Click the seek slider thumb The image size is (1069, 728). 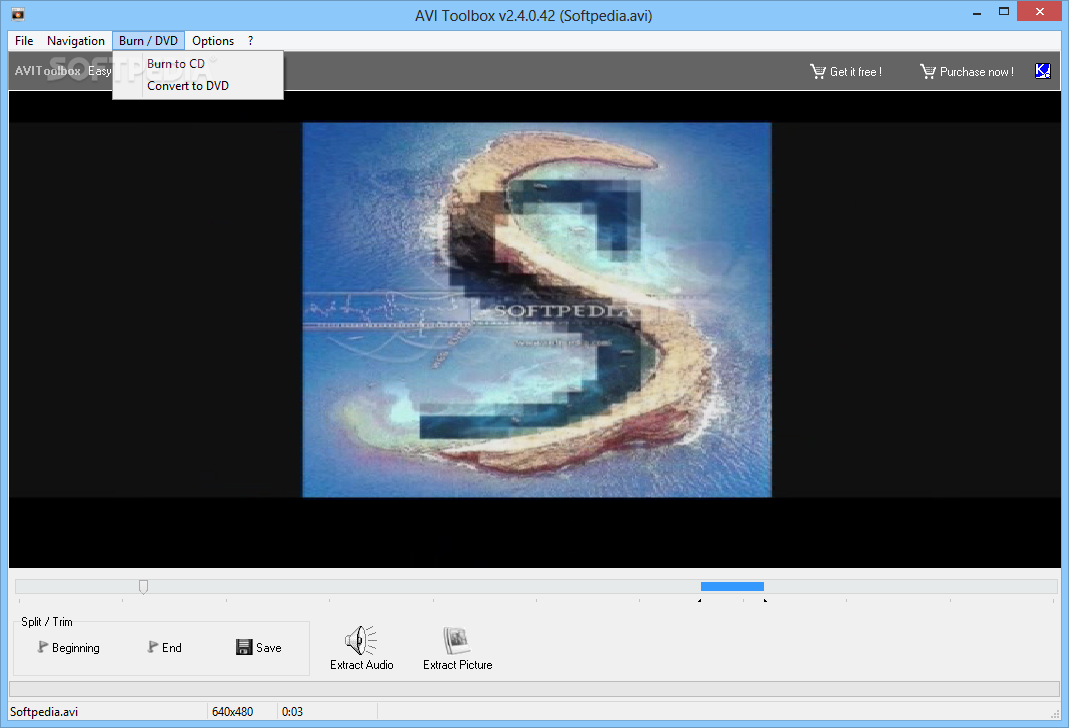143,587
